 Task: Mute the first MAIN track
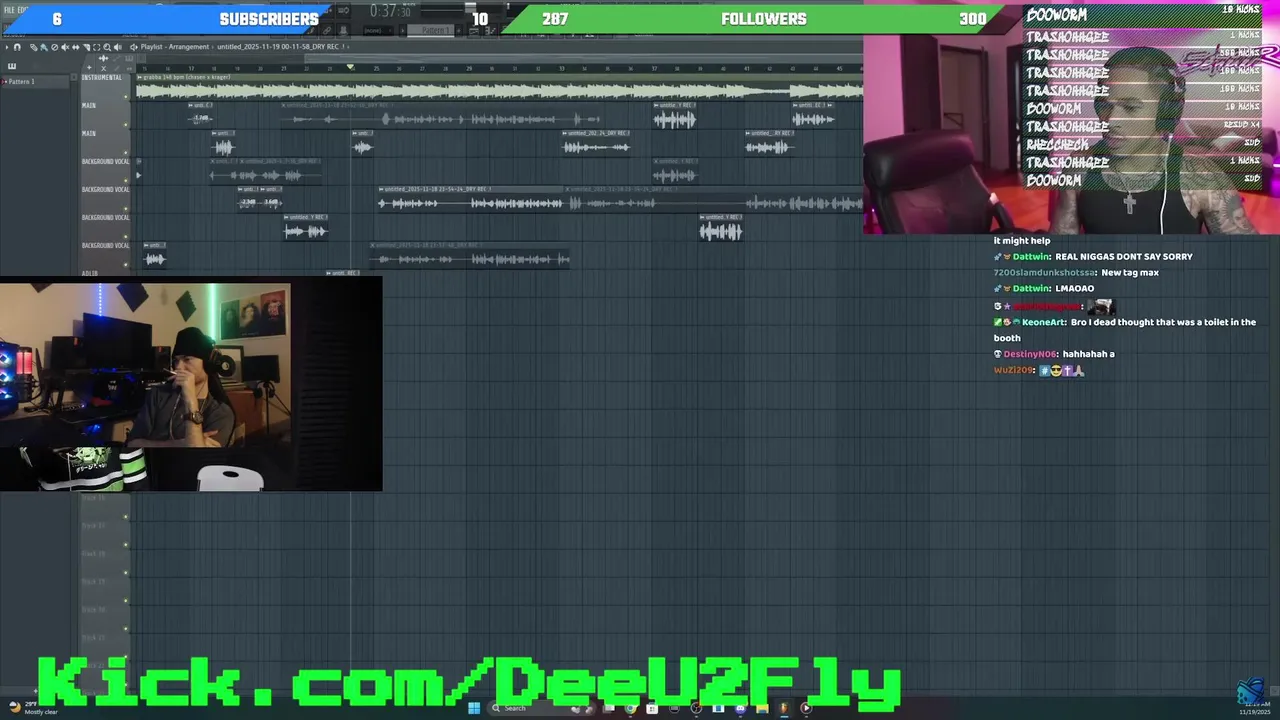coord(126,124)
